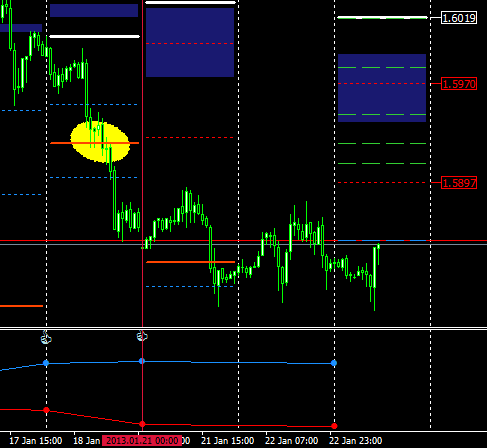Select the red dashed line at the 1.5897 level
Viewport: 487px width, 448px height.
pyautogui.click(x=382, y=183)
